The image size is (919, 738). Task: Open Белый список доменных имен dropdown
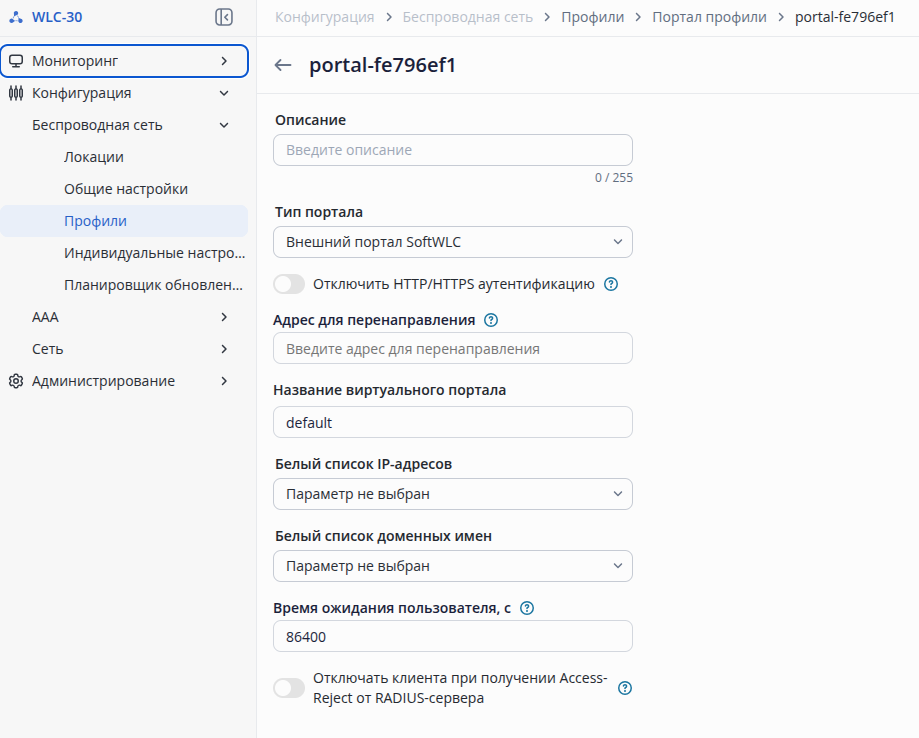coord(452,566)
